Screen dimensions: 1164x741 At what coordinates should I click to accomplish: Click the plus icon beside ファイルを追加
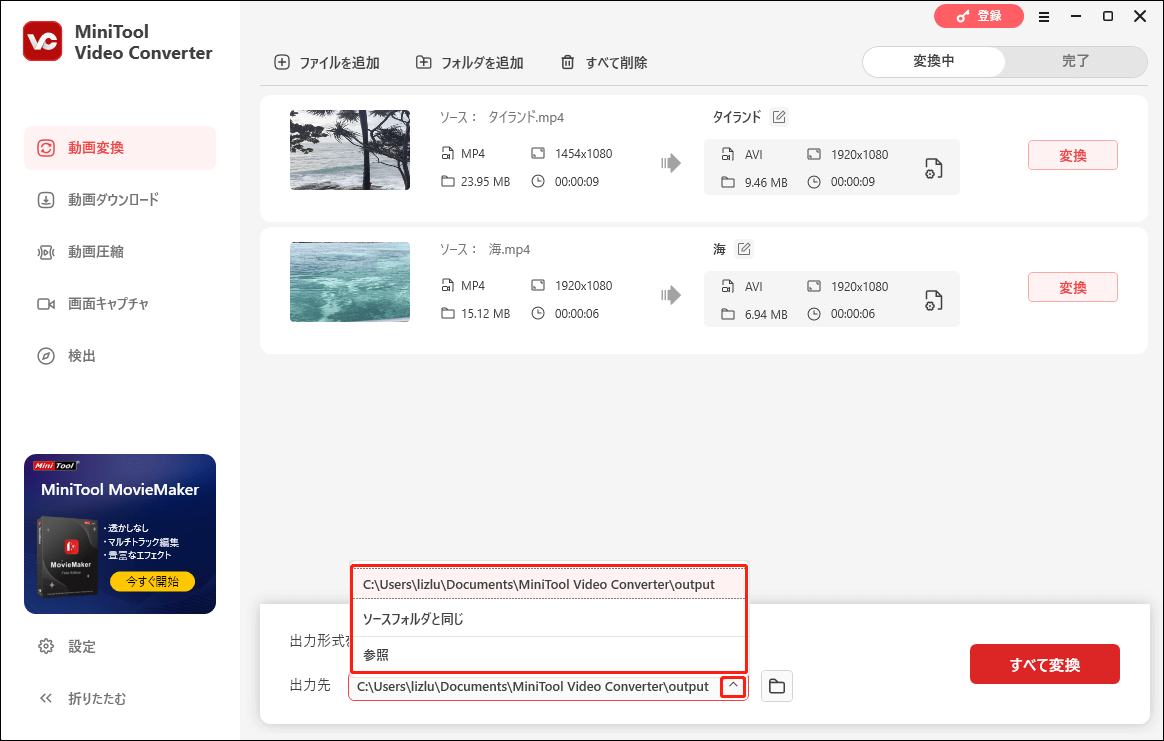(x=282, y=62)
